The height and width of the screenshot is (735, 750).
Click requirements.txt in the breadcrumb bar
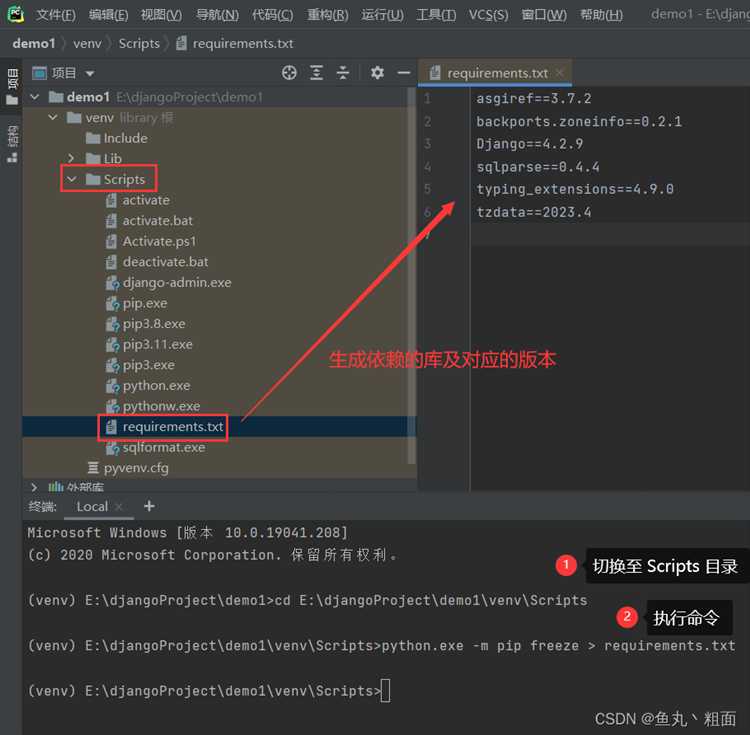[235, 44]
